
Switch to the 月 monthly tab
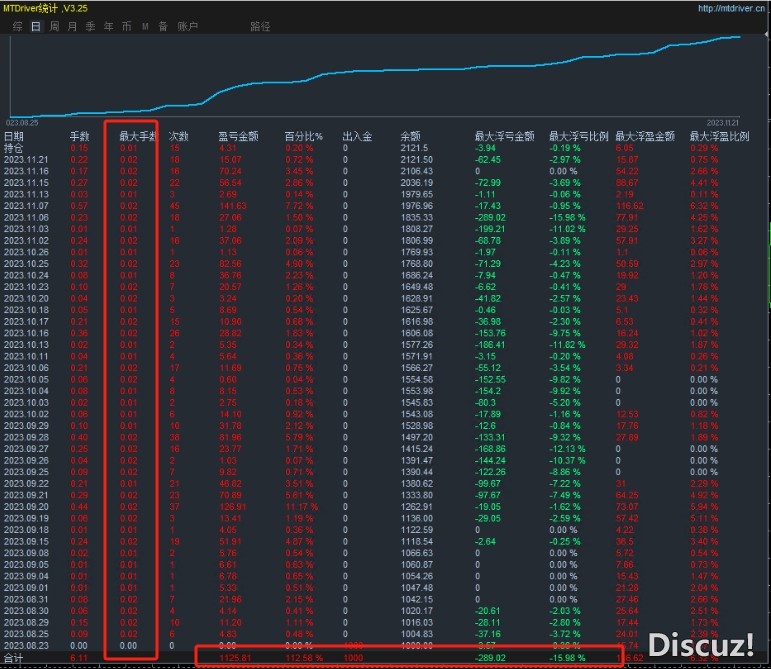(72, 26)
